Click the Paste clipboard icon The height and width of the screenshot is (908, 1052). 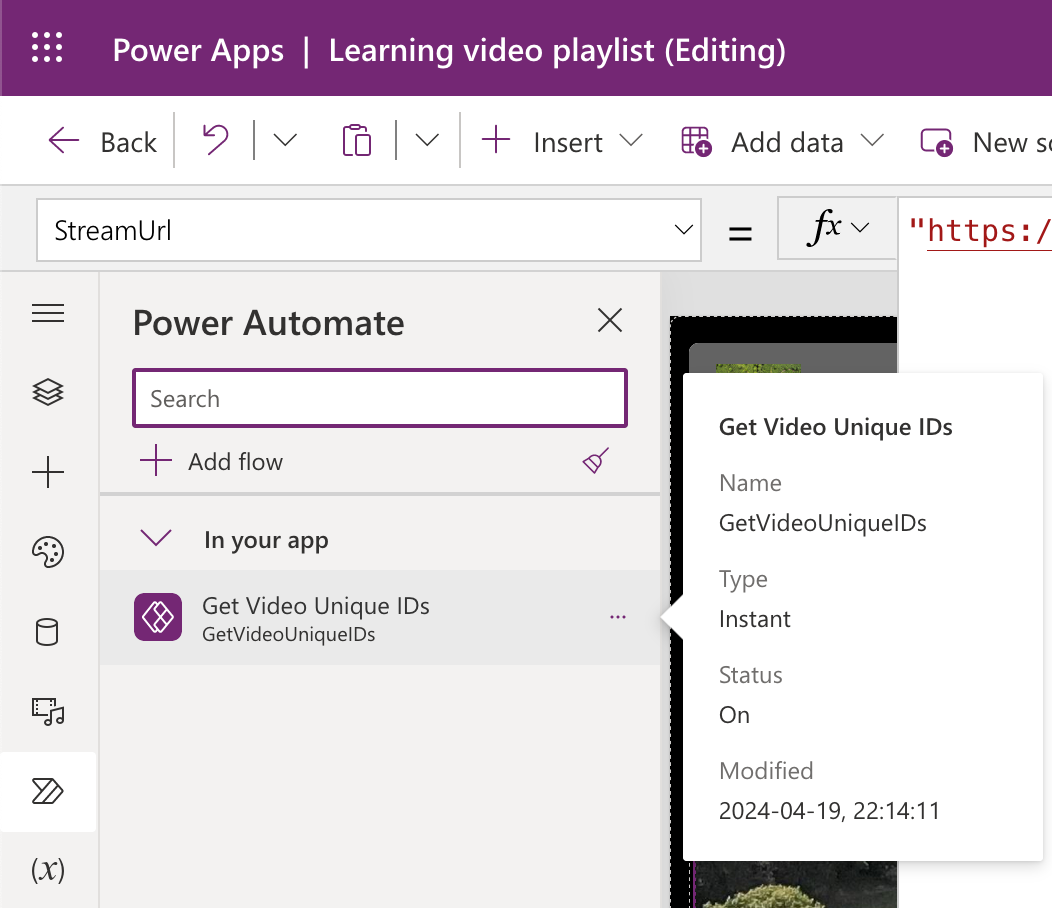pyautogui.click(x=356, y=140)
